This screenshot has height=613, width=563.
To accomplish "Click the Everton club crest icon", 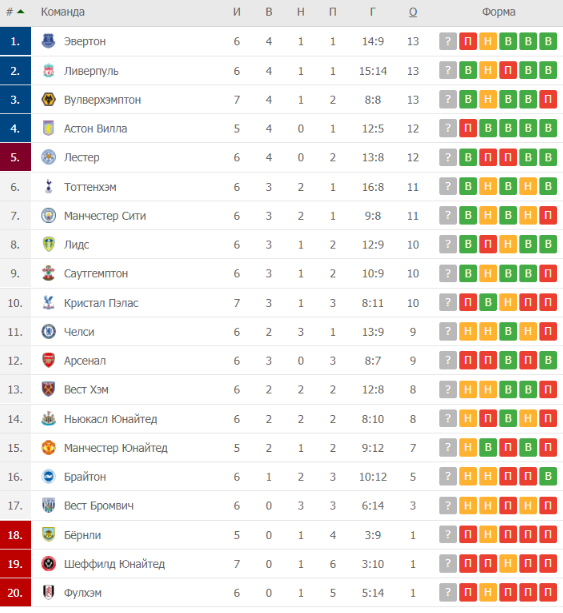I will point(48,41).
